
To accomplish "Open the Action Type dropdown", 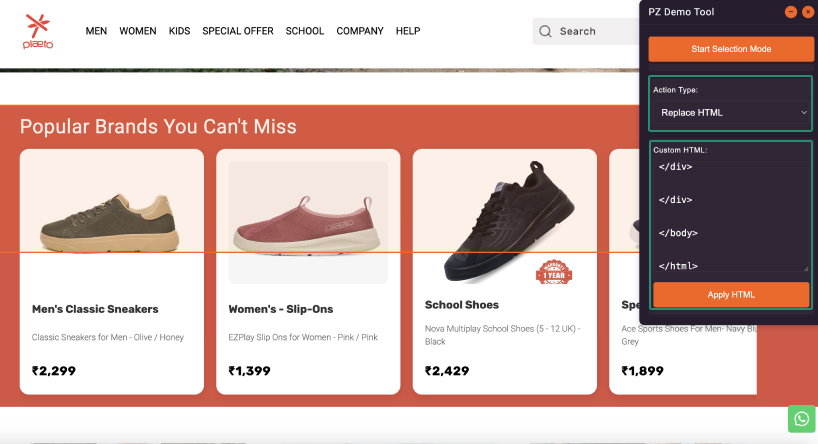I will 730,113.
